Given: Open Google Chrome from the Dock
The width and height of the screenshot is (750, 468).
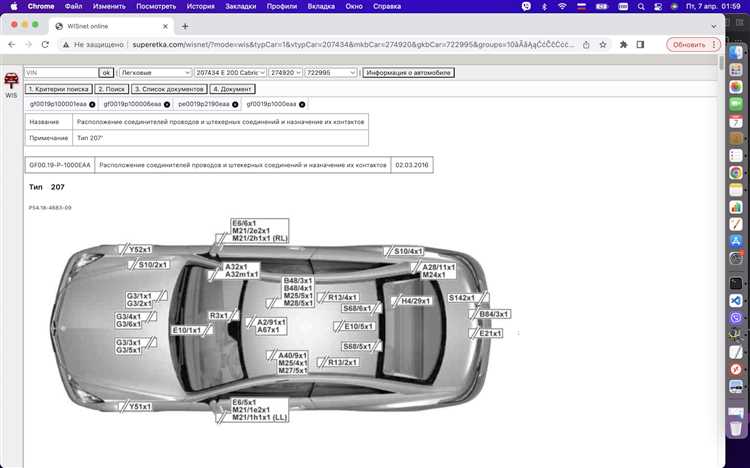Looking at the screenshot, I should (736, 172).
